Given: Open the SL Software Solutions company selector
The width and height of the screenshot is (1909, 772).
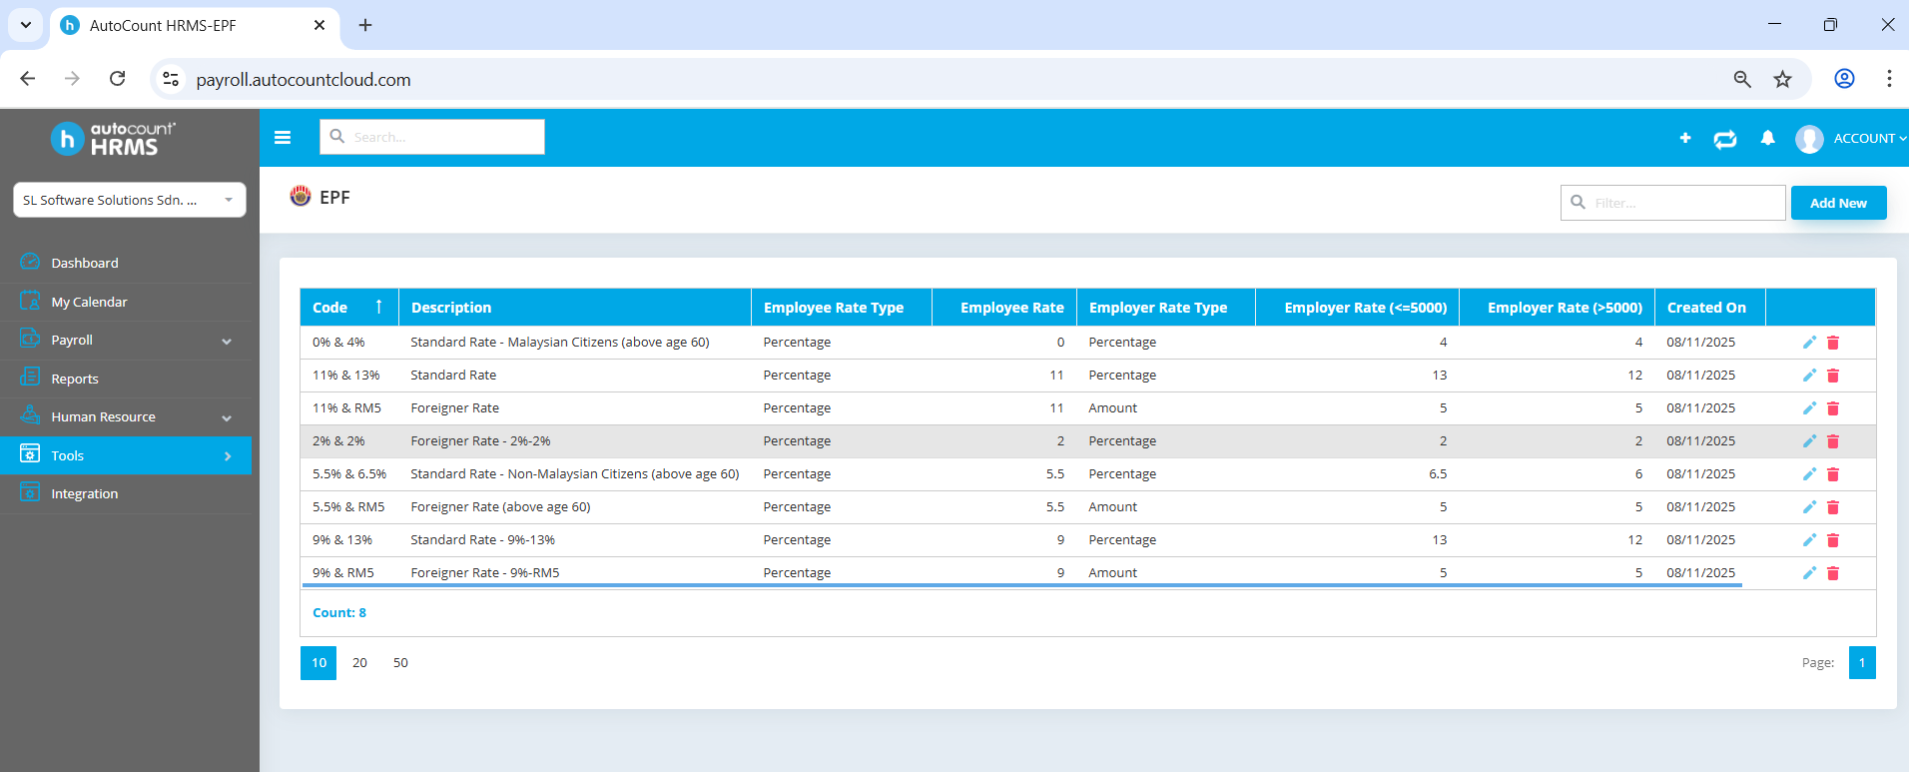Looking at the screenshot, I should point(129,200).
